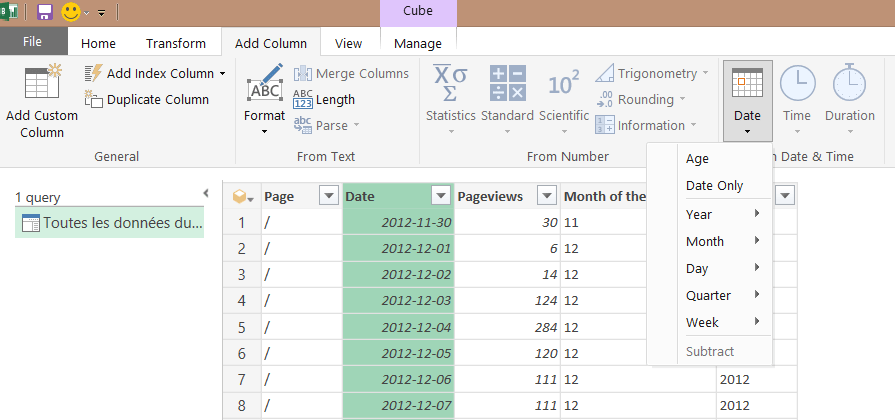Expand the Add Index Column dropdown arrow
The height and width of the screenshot is (420, 895).
222,73
